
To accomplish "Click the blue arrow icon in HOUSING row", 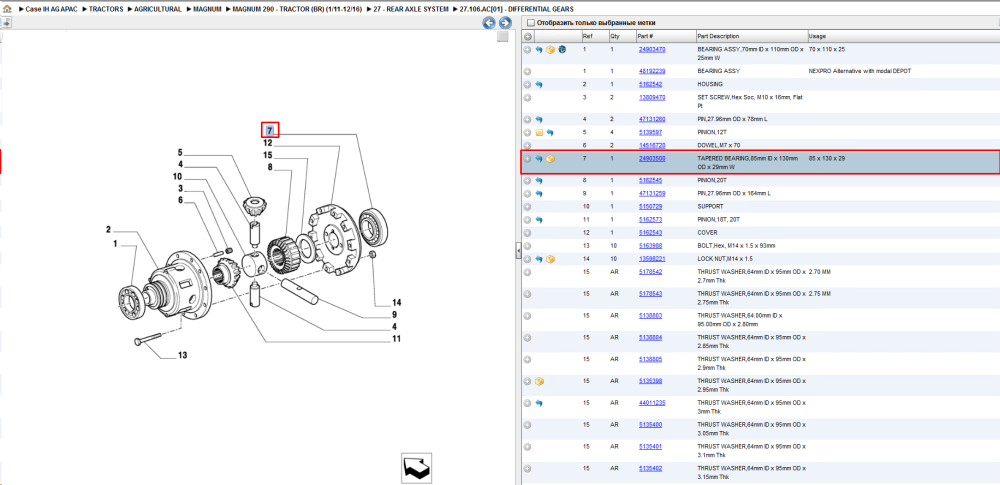I will pos(539,84).
